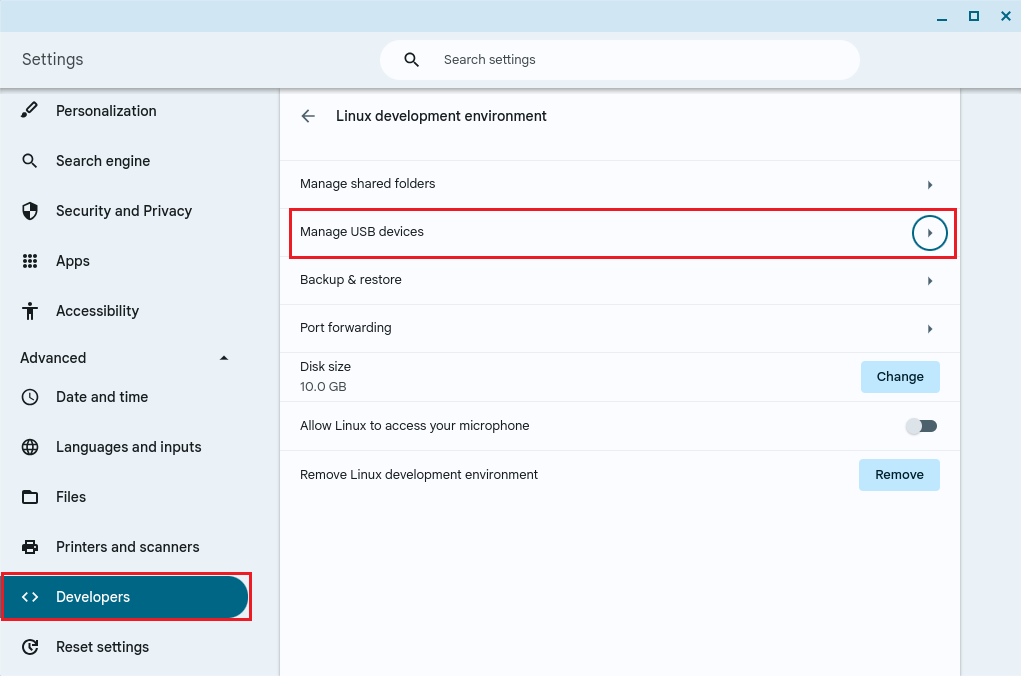Click the Search settings input field

tap(640, 60)
